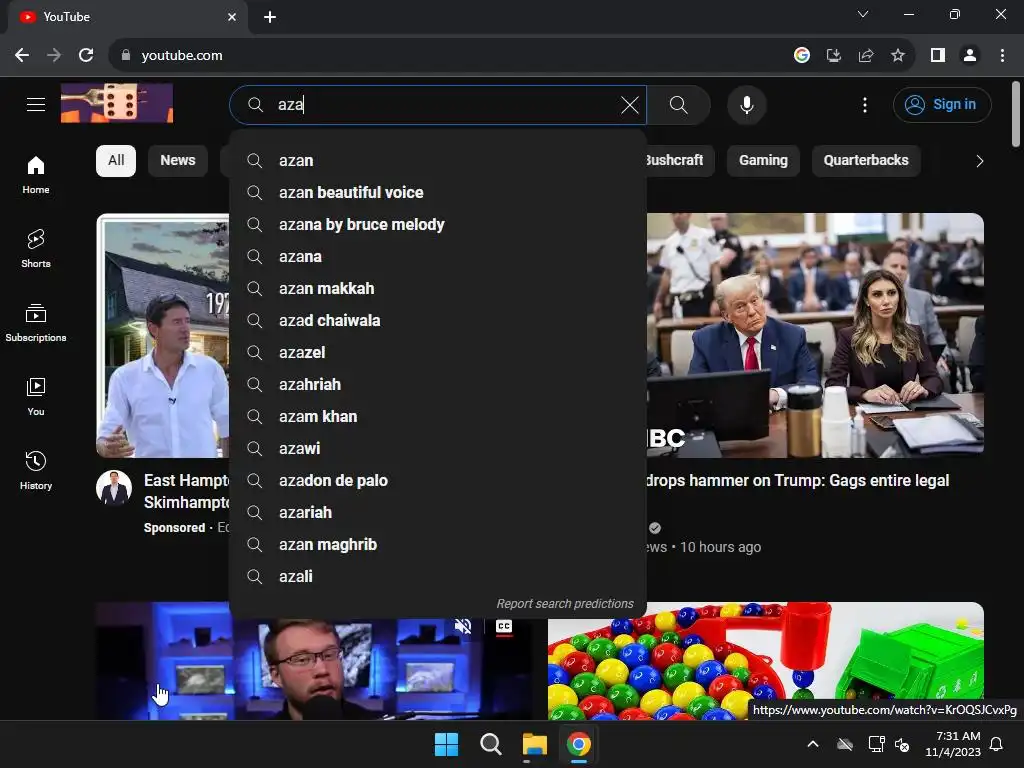Screen dimensions: 1024x768
Task: Choose 'azan beautiful voice' suggestion
Action: pos(438,193)
